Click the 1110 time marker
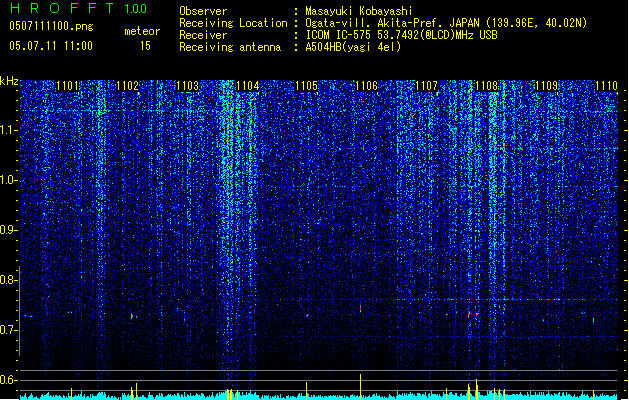This screenshot has width=629, height=400. point(606,86)
